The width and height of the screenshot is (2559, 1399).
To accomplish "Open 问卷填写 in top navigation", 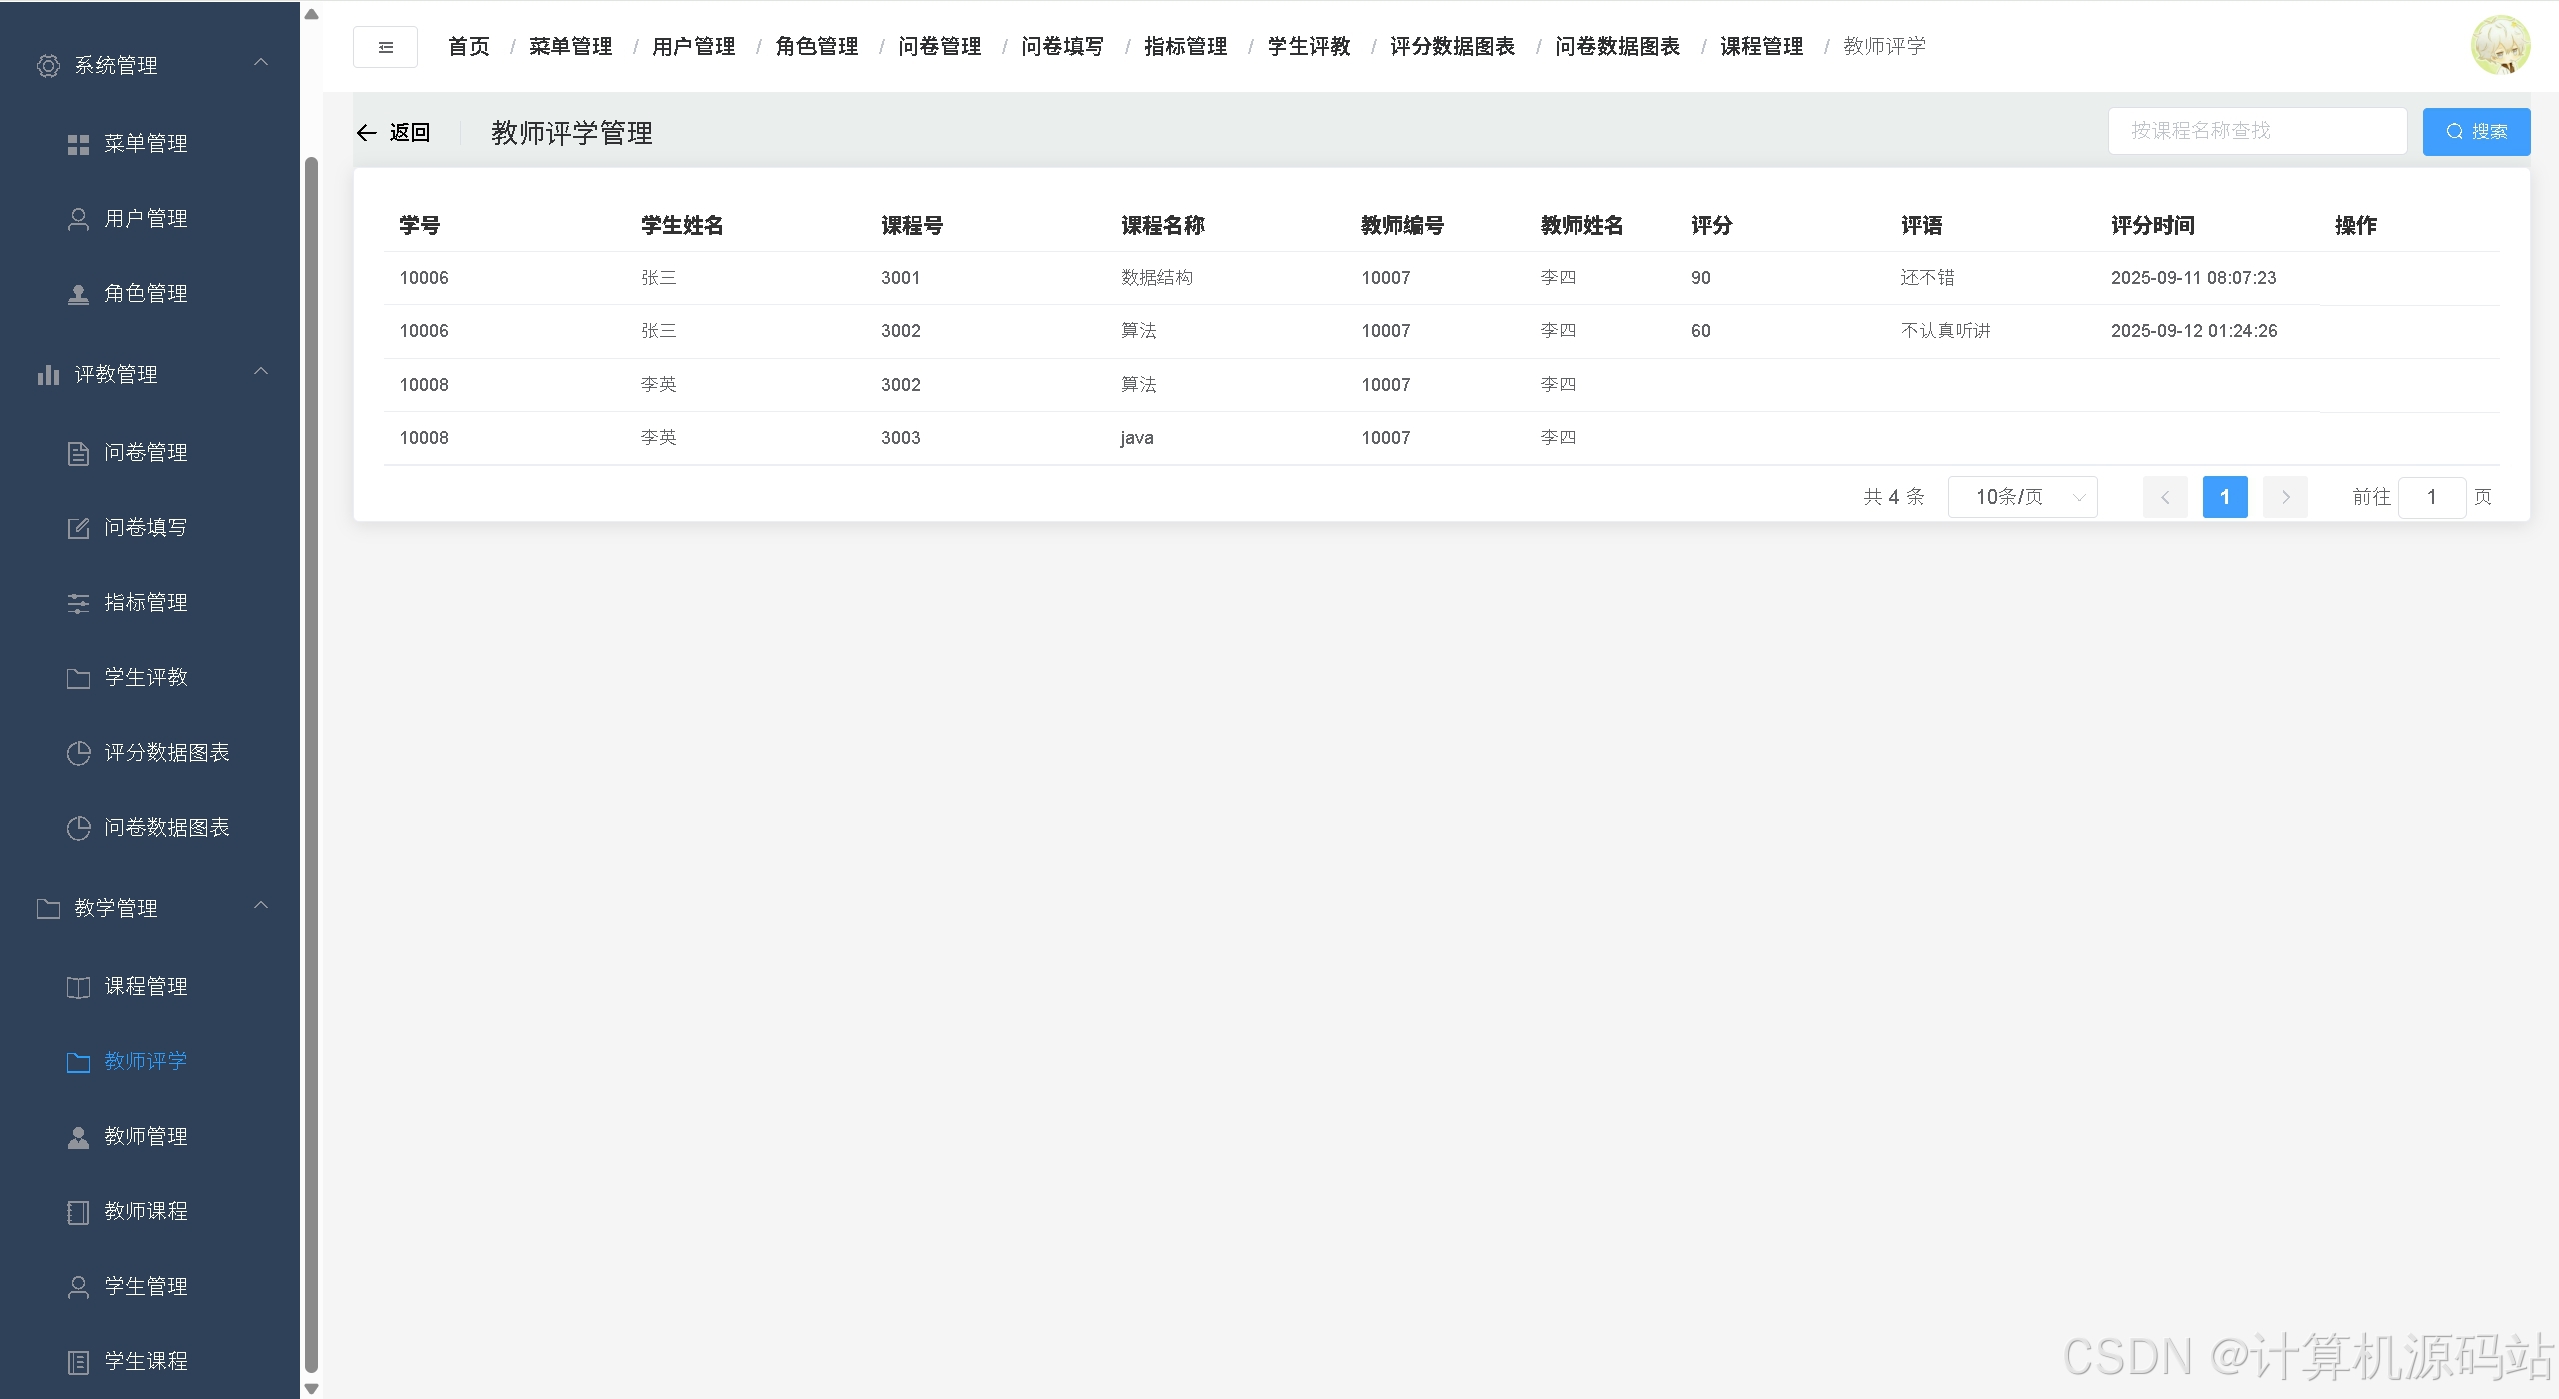I will pos(1063,47).
